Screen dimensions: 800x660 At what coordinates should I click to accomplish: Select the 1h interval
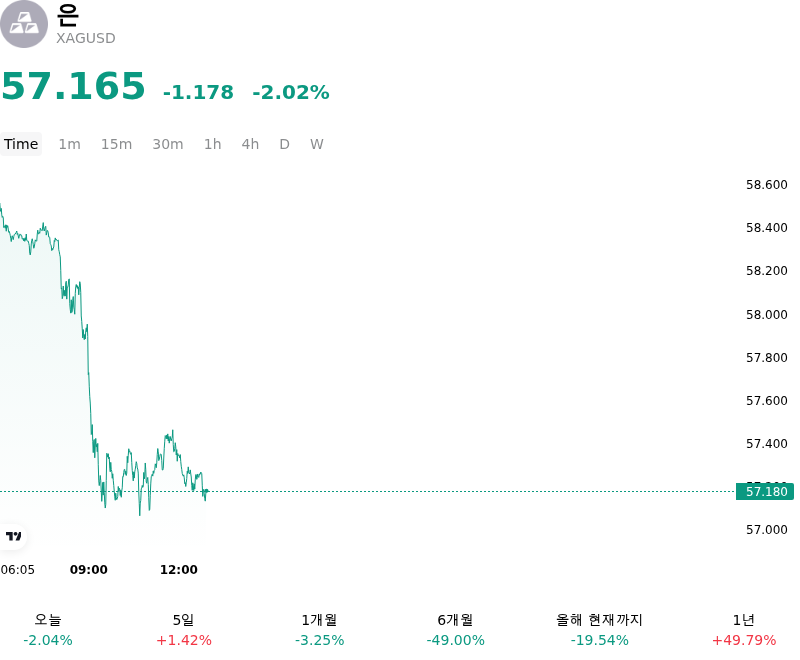pos(212,144)
